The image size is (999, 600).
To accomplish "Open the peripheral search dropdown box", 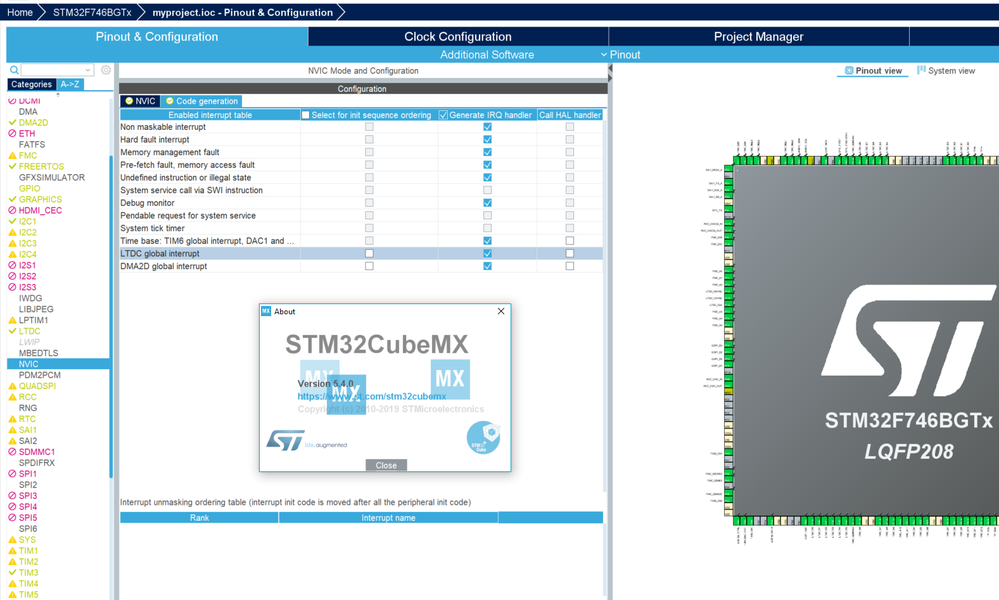I will click(x=57, y=70).
